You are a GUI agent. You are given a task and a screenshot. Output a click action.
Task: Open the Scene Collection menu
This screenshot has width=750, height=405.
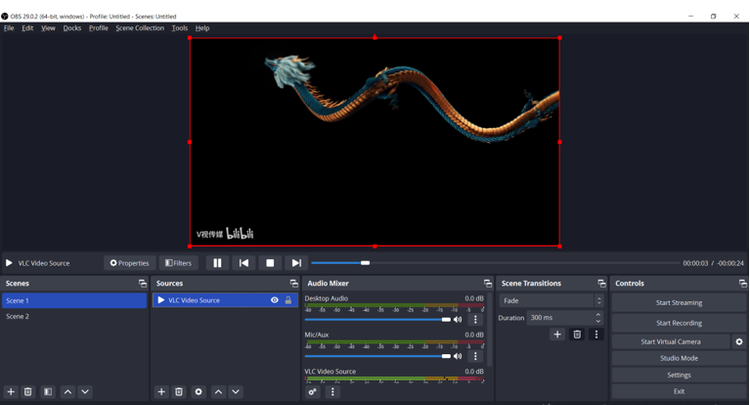[139, 28]
